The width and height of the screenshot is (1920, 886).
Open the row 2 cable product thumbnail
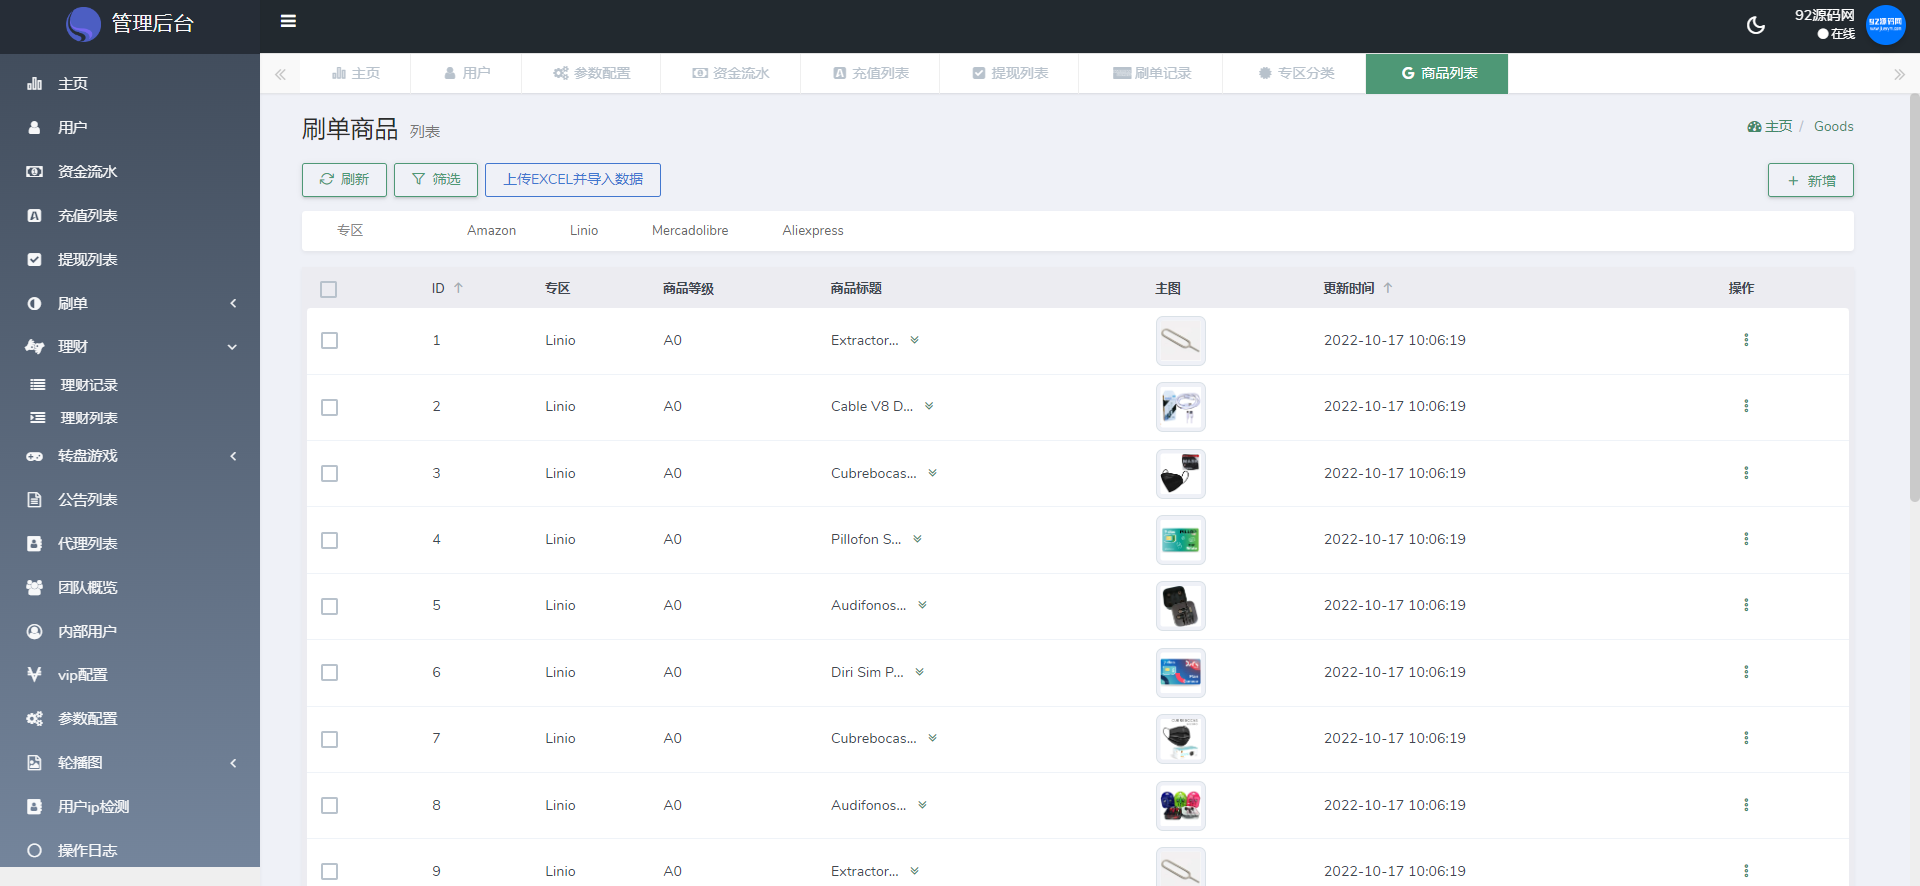1181,407
